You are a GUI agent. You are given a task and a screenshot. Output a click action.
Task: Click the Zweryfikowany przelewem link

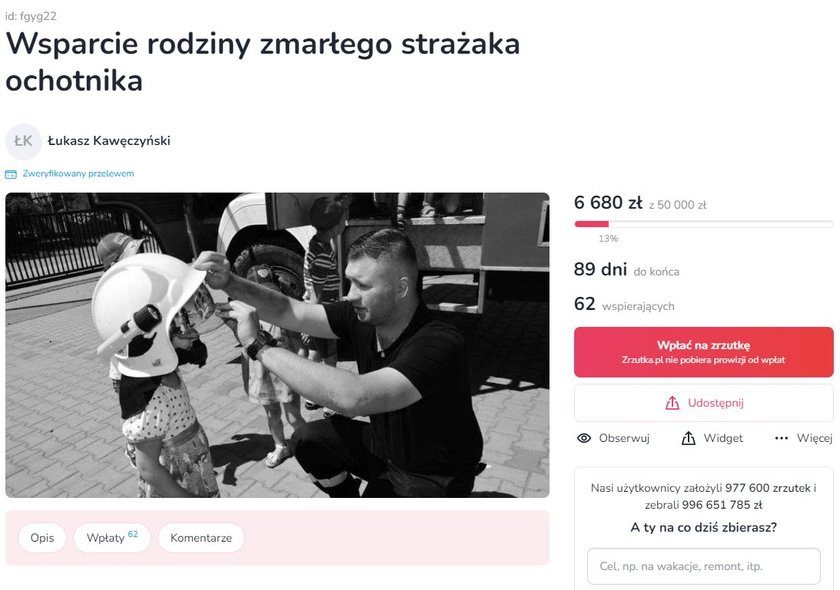78,174
